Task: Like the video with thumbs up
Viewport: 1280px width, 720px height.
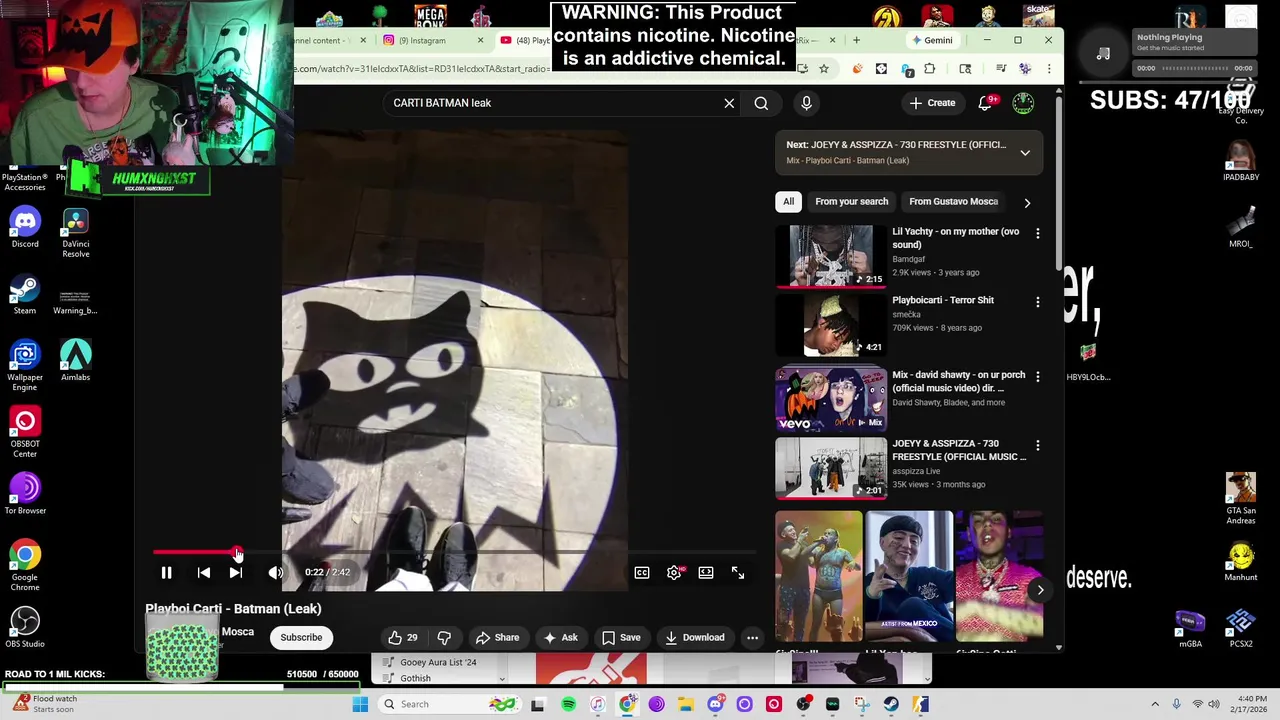Action: coord(402,638)
